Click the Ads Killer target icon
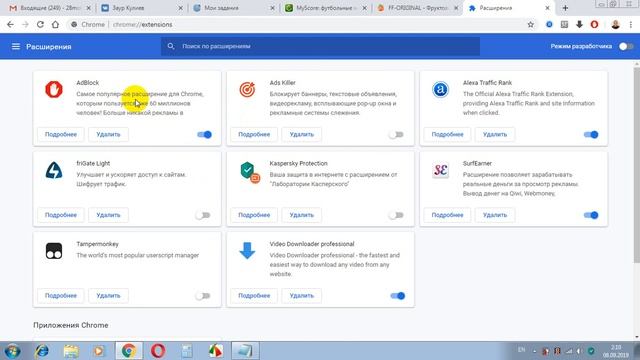This screenshot has width=640, height=360. coord(247,89)
